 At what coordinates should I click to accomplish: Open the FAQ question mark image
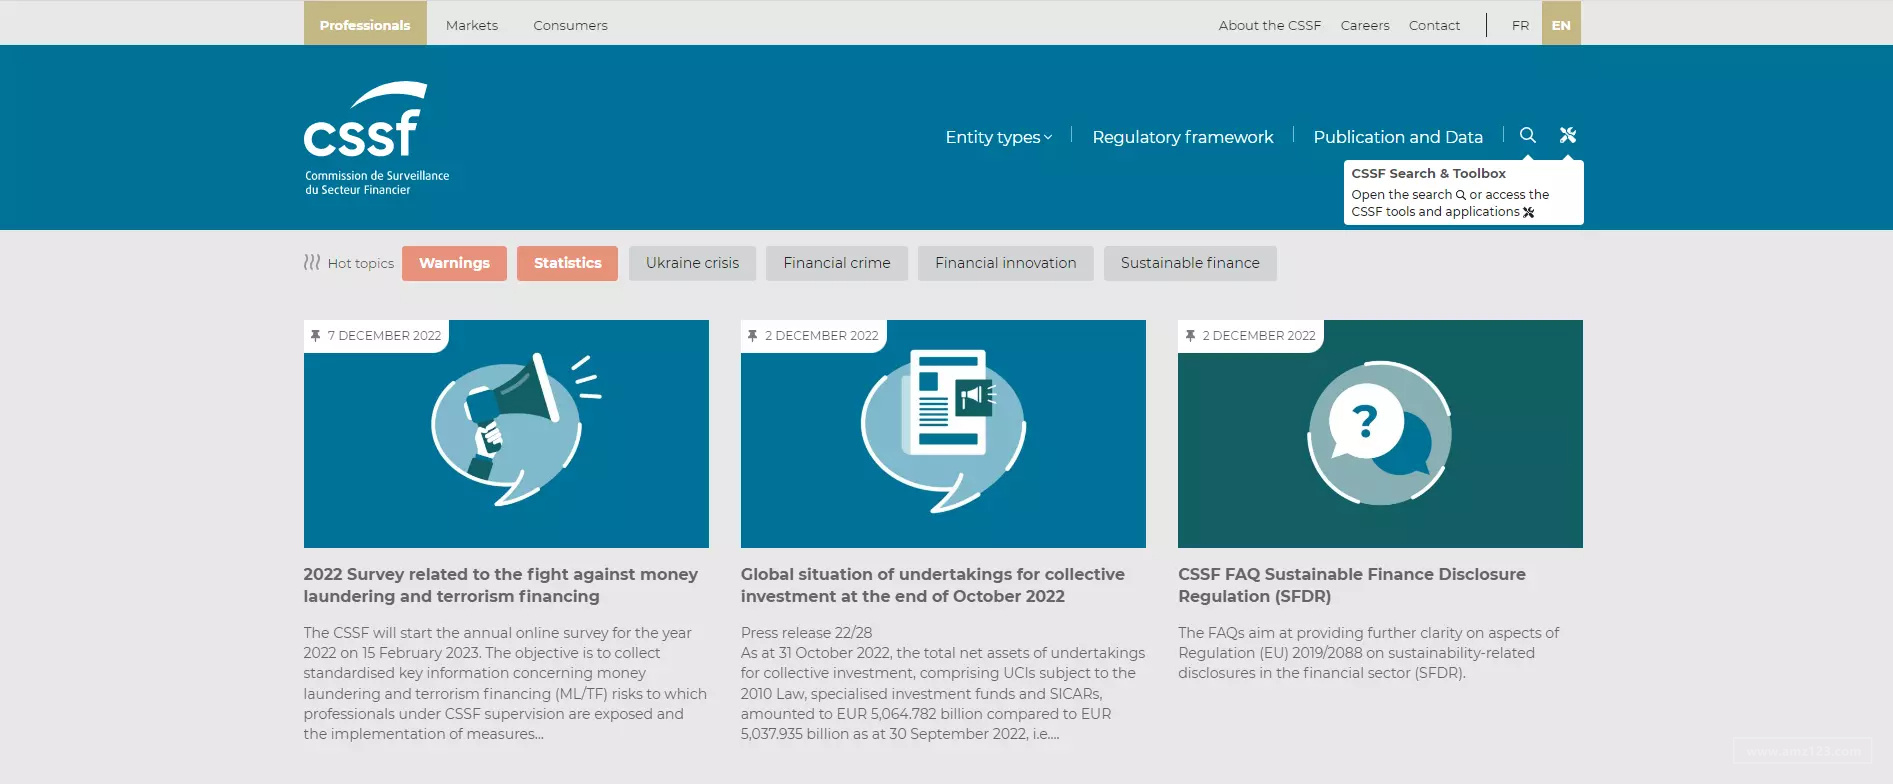(x=1380, y=434)
